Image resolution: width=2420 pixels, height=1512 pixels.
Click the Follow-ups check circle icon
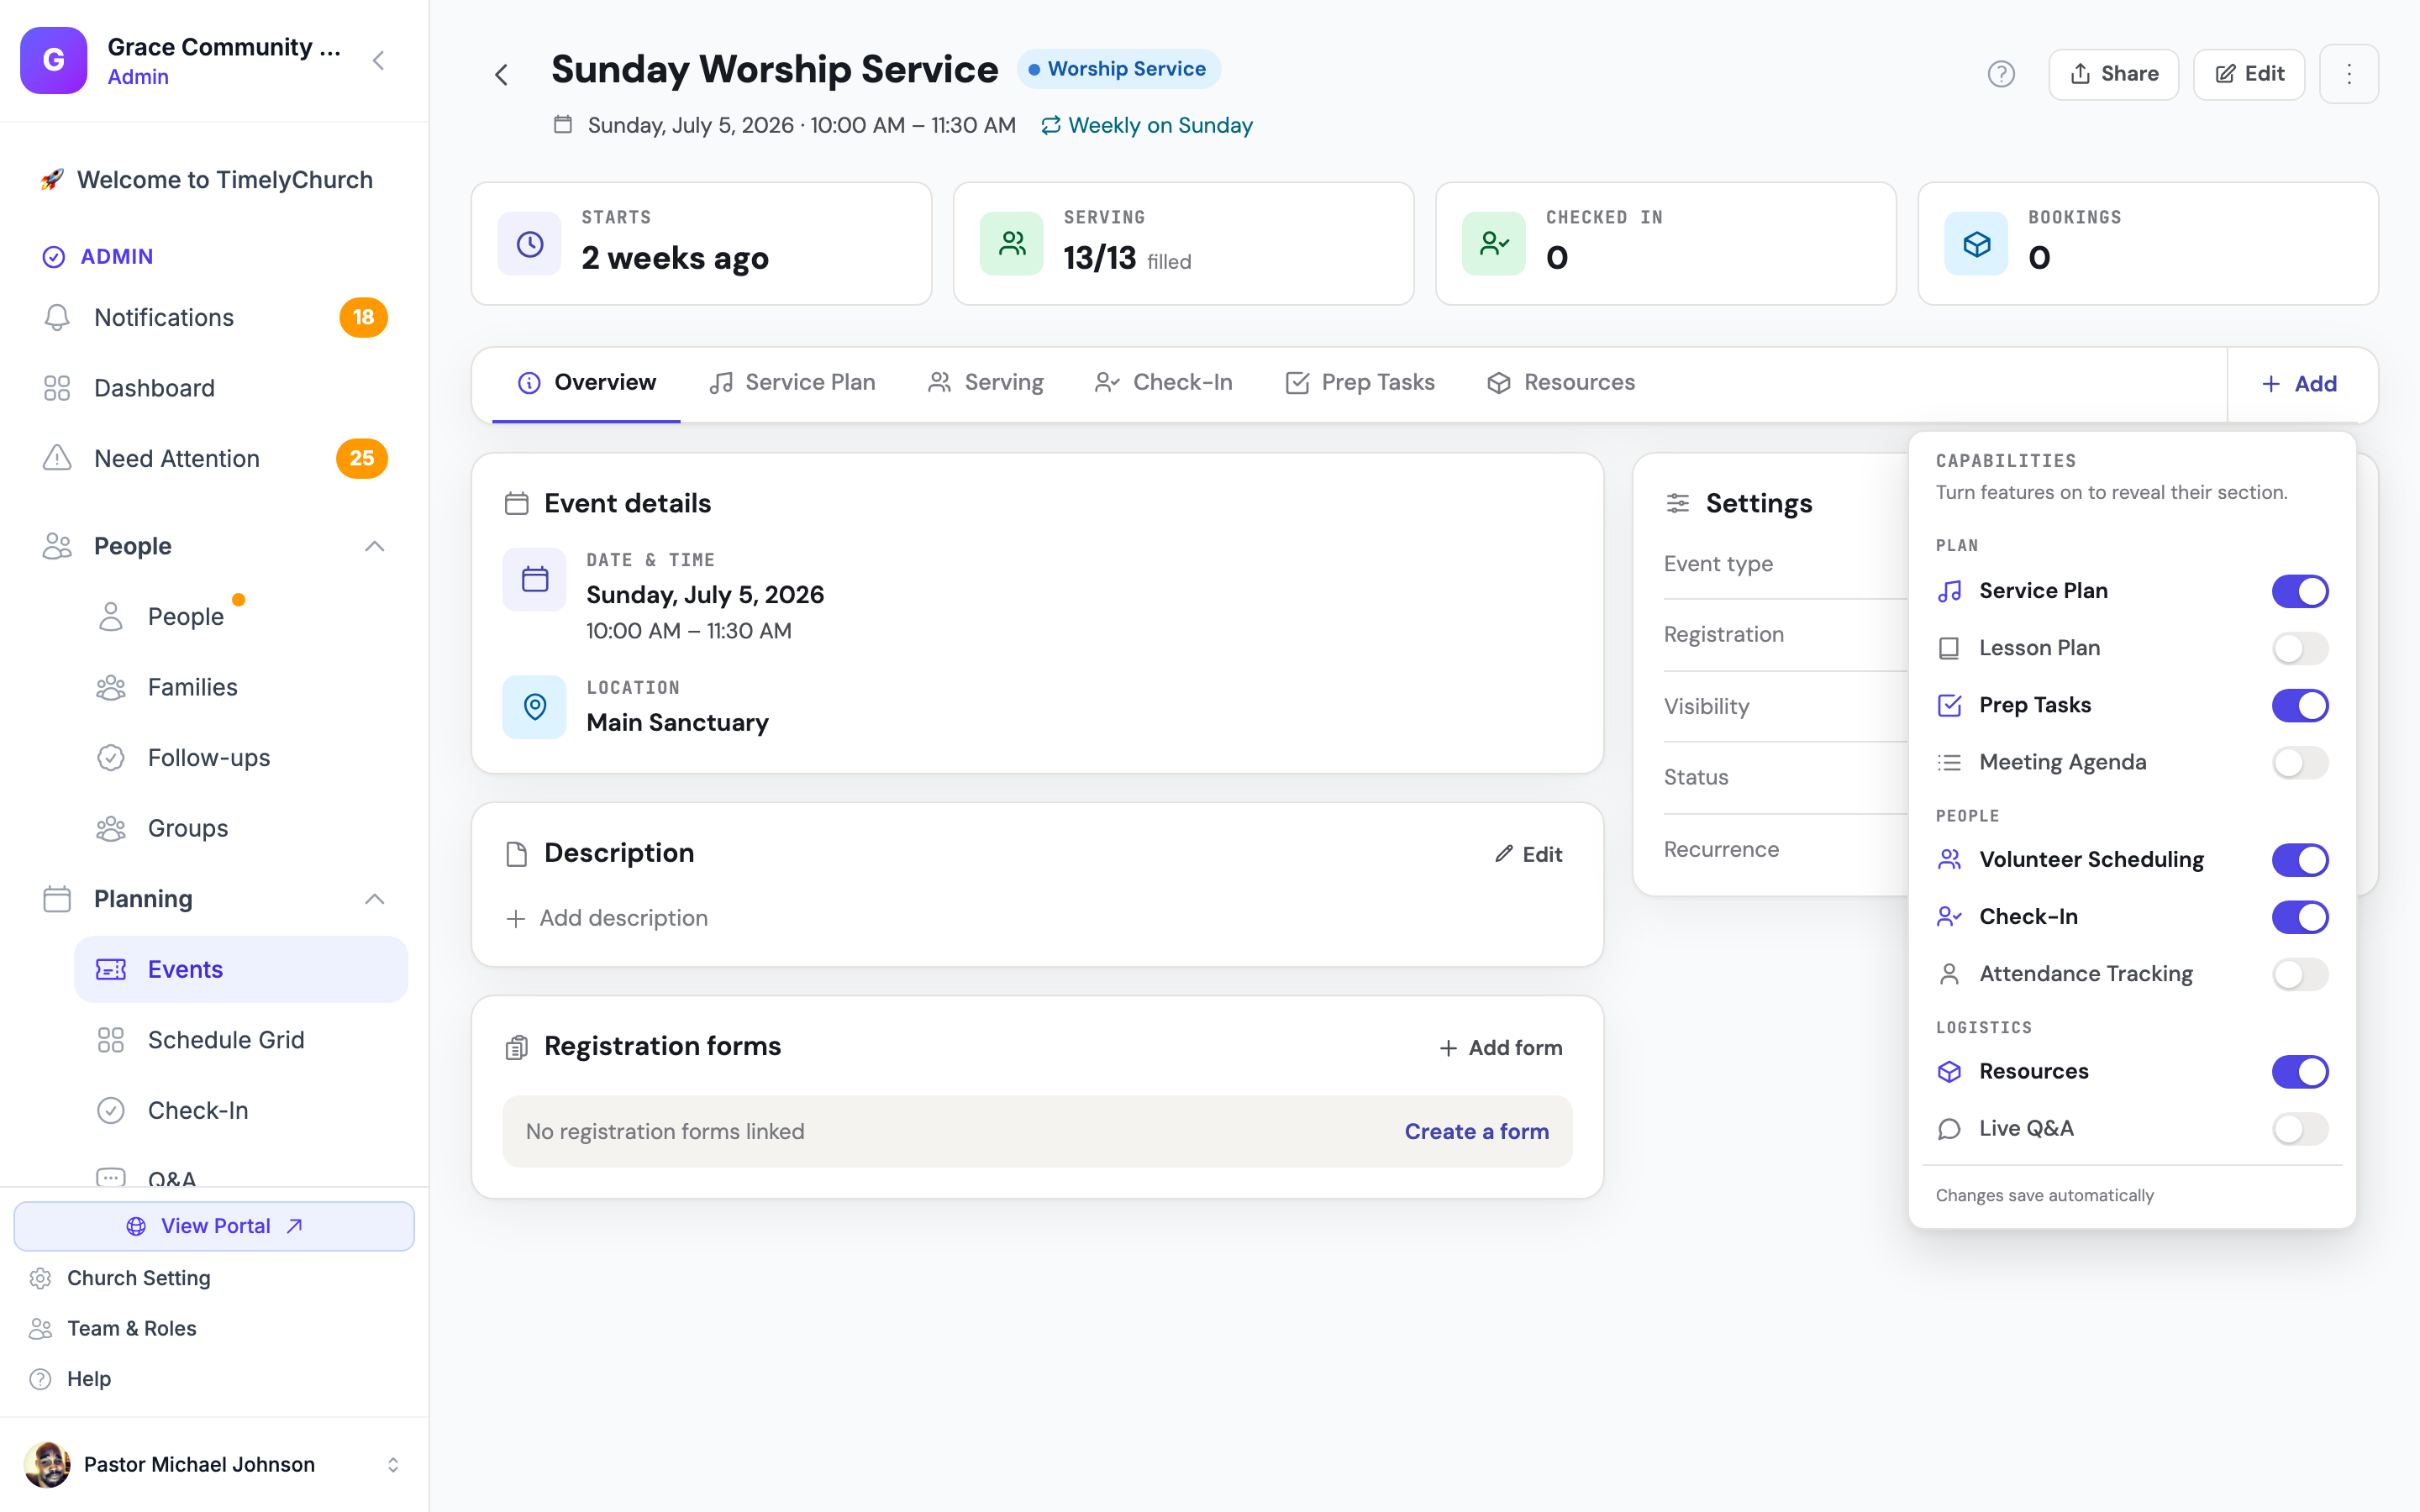tap(111, 758)
